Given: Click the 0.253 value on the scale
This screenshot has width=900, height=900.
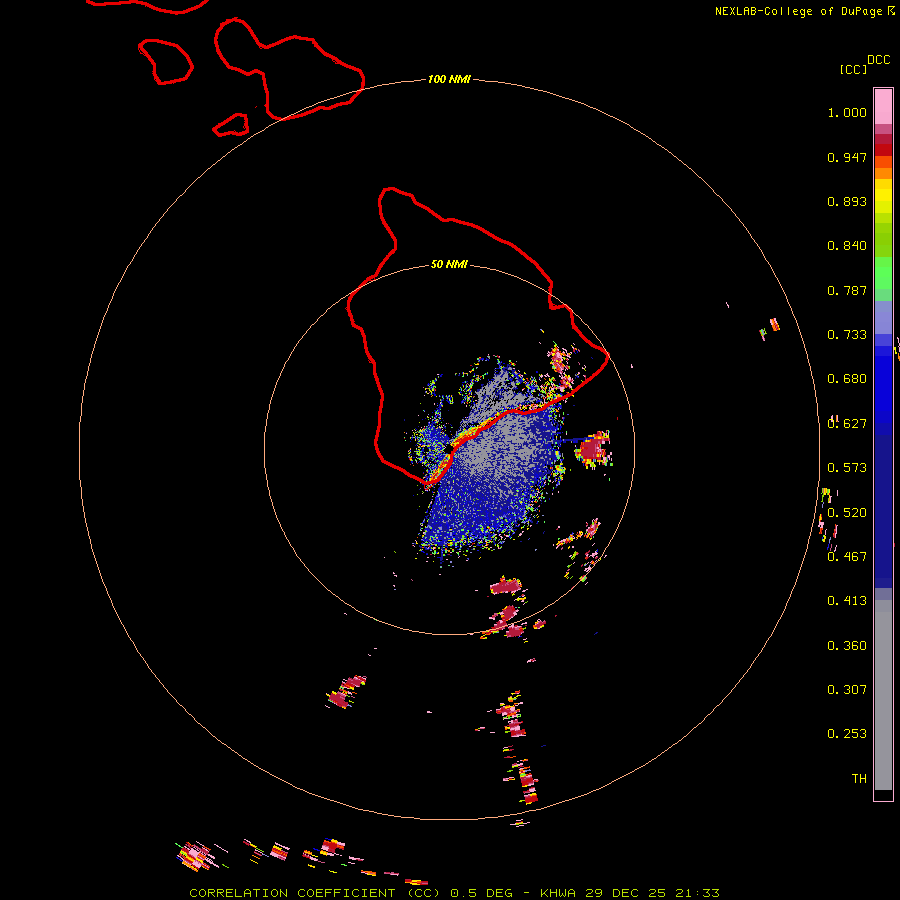Looking at the screenshot, I should tap(847, 734).
